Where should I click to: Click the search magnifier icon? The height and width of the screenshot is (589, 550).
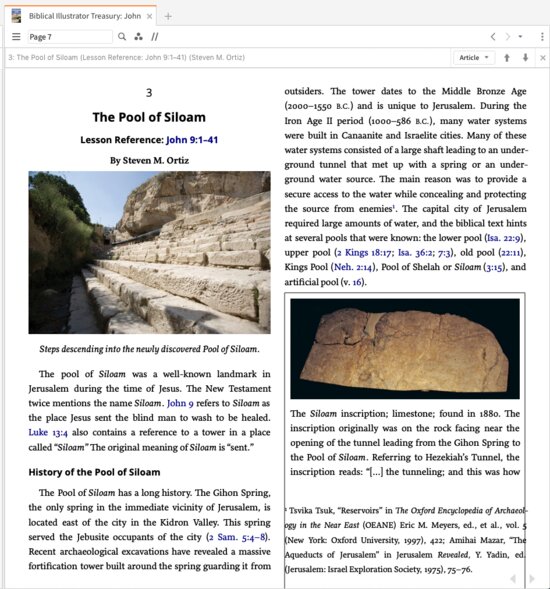pos(122,36)
